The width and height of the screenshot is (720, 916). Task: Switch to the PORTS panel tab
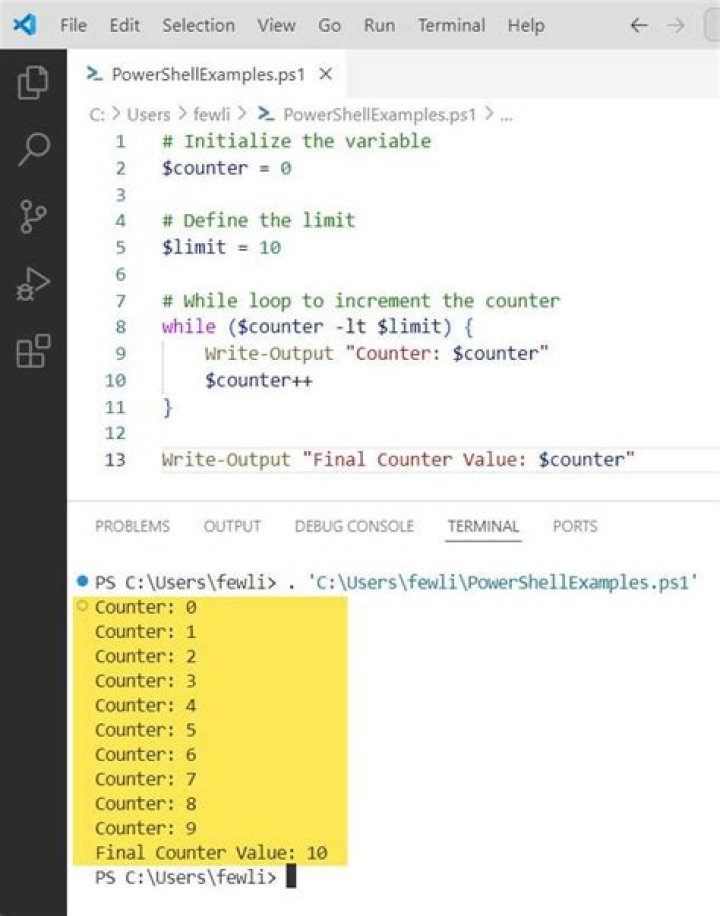(575, 526)
